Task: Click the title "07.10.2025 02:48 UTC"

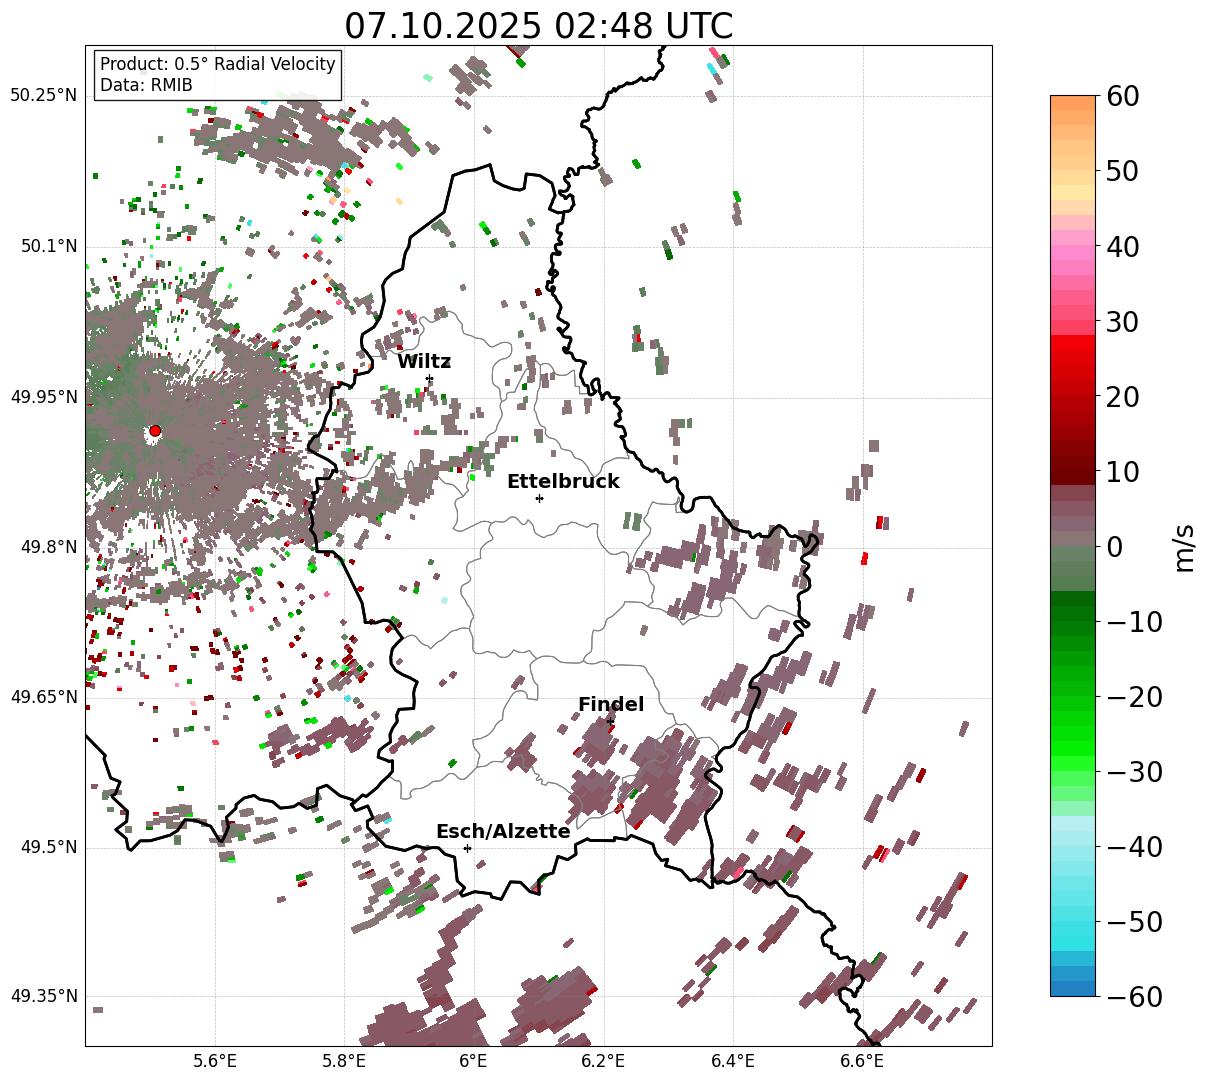Action: click(538, 25)
